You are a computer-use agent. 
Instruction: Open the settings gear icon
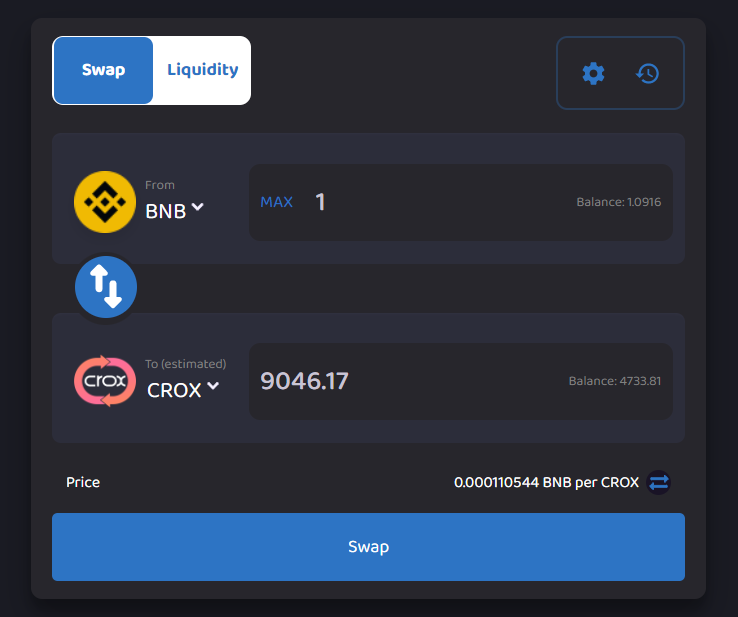click(x=593, y=73)
